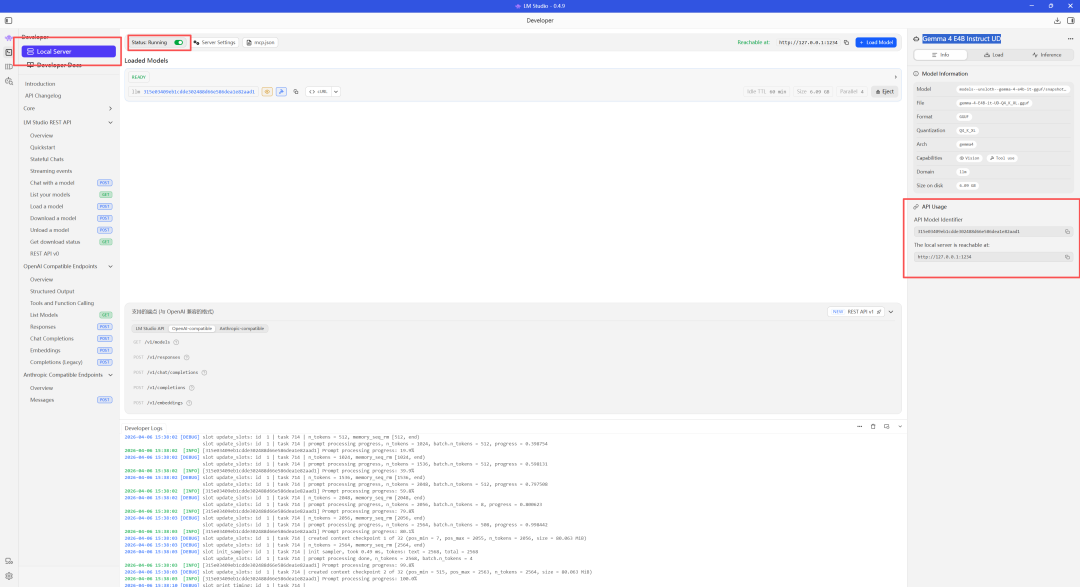Select the Anthropic-compatible endpoint tab
The image size is (1080, 587).
(242, 329)
